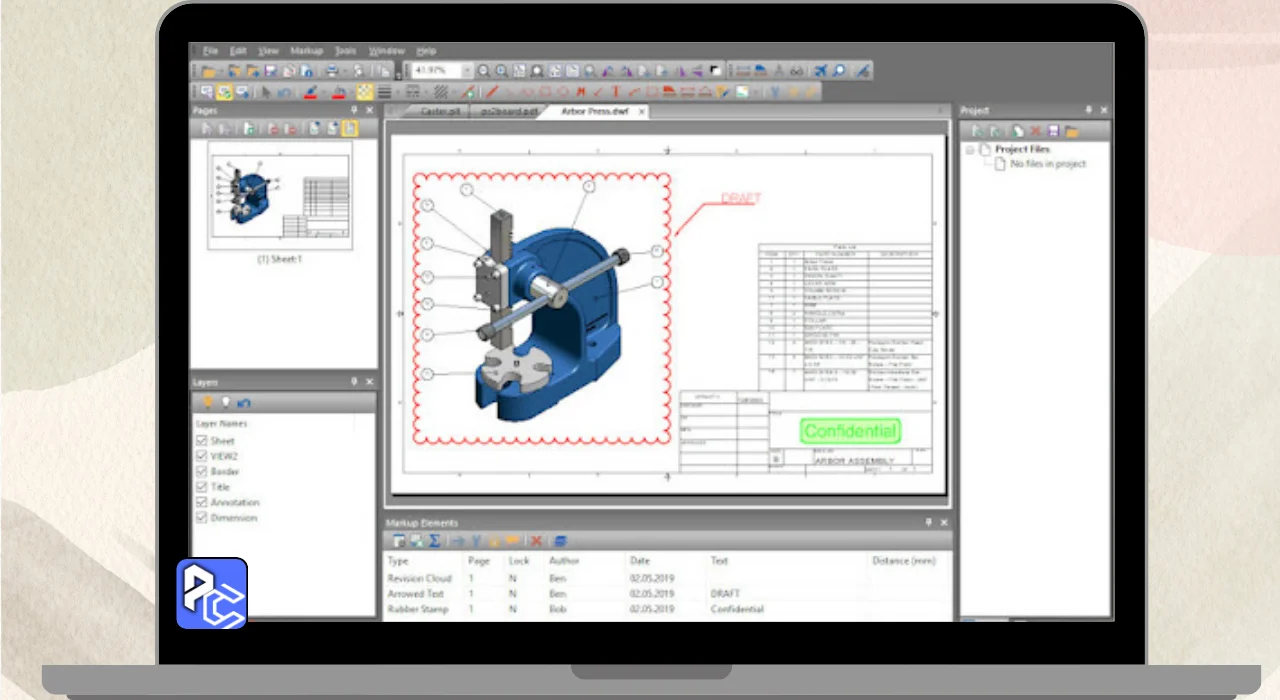Click the Sheet:1 page thumbnail
This screenshot has height=700, width=1280.
(281, 195)
